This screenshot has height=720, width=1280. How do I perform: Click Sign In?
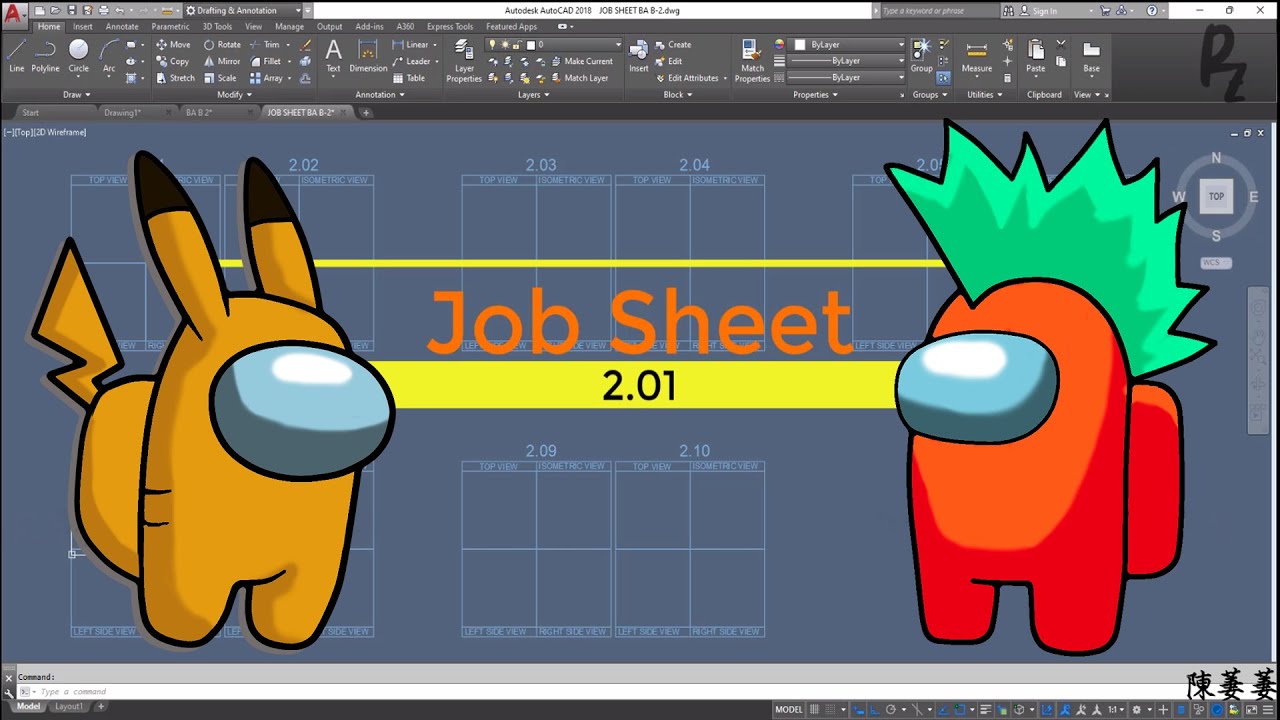1045,11
